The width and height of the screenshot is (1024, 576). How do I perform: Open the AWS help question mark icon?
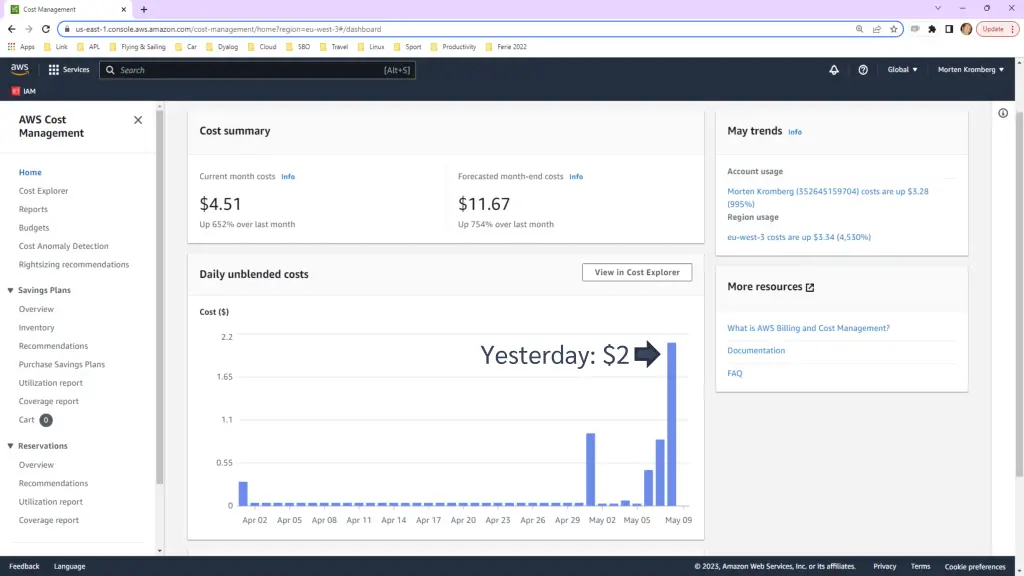pos(863,70)
